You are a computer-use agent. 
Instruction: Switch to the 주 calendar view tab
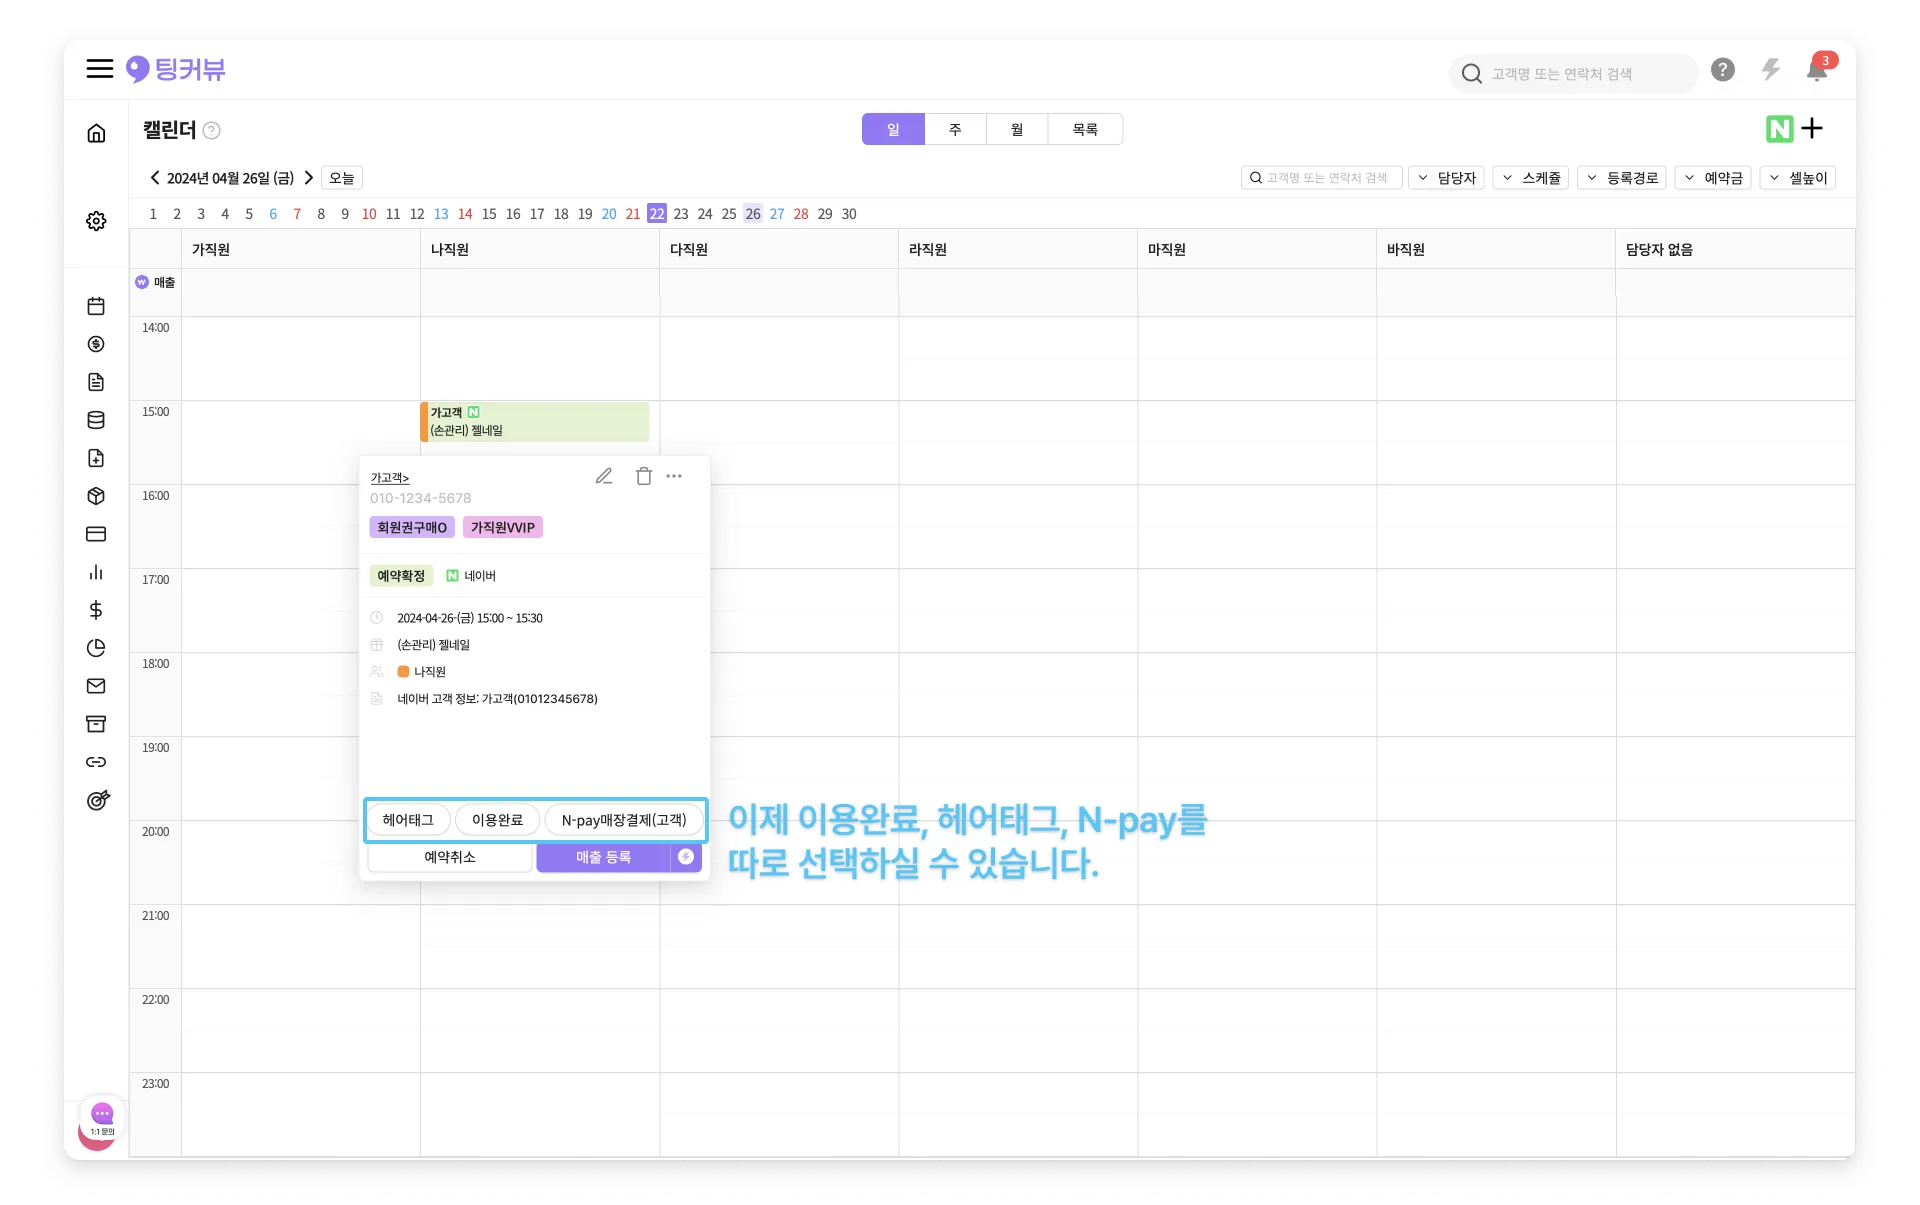[955, 130]
